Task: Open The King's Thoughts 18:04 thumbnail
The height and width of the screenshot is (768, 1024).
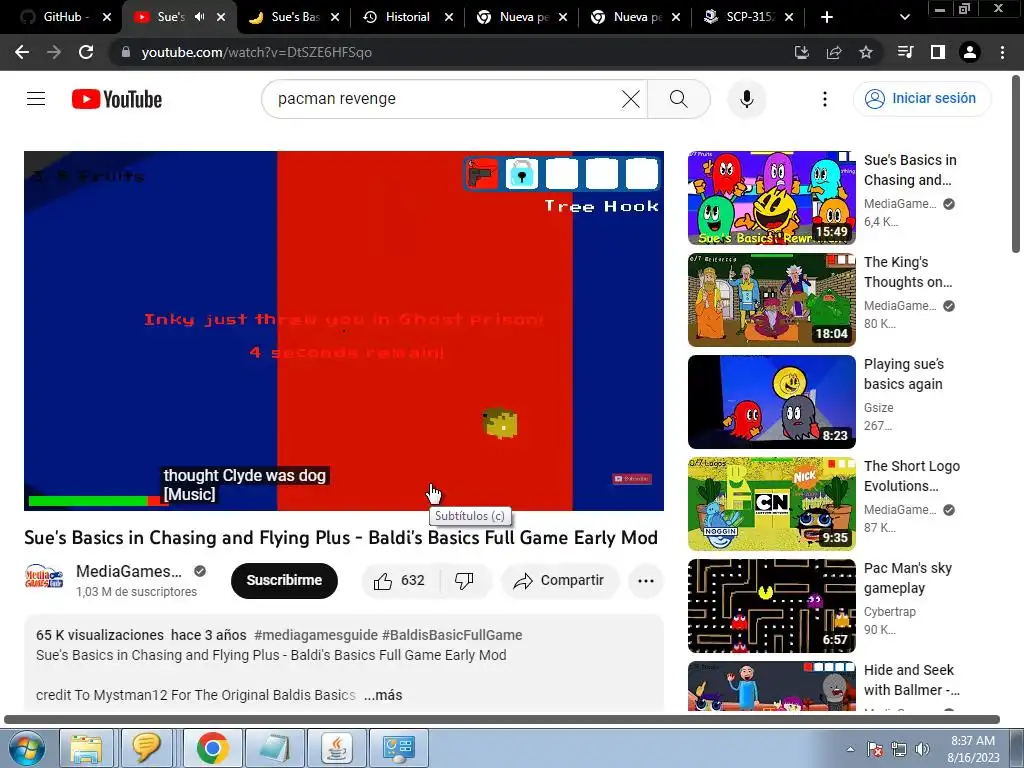Action: pos(771,300)
